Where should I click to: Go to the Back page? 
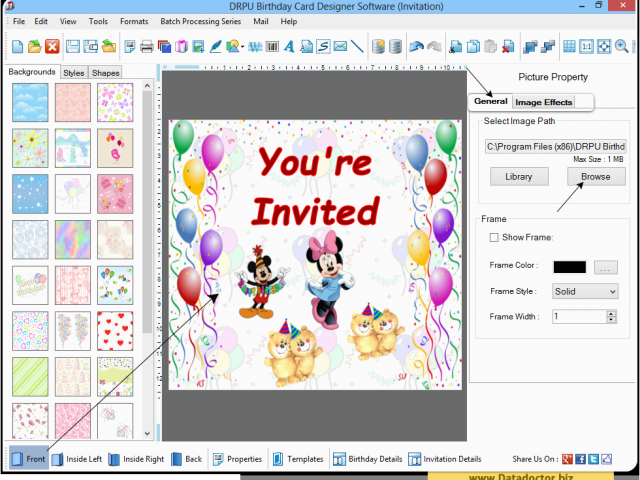click(187, 459)
